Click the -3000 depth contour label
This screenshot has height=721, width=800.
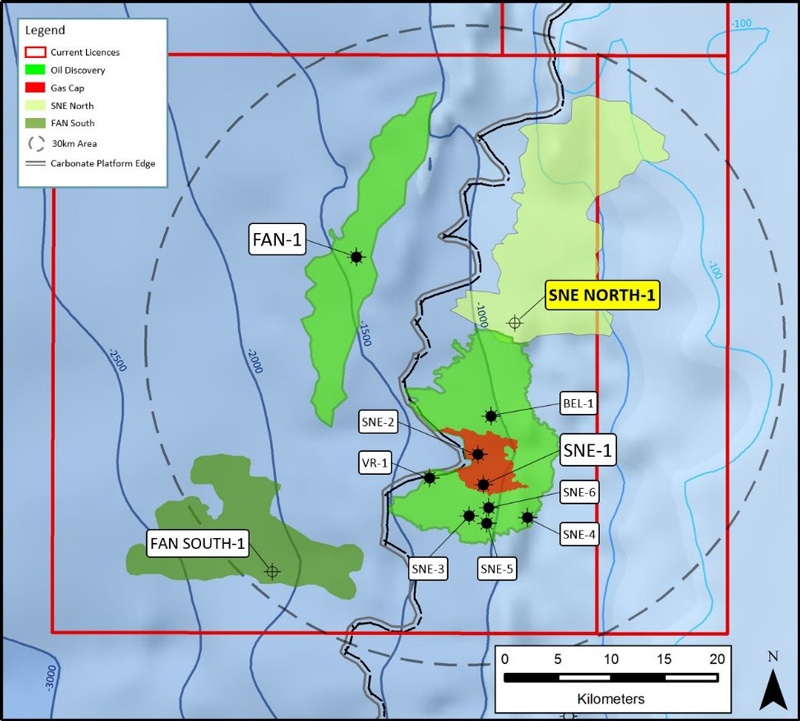tap(51, 678)
